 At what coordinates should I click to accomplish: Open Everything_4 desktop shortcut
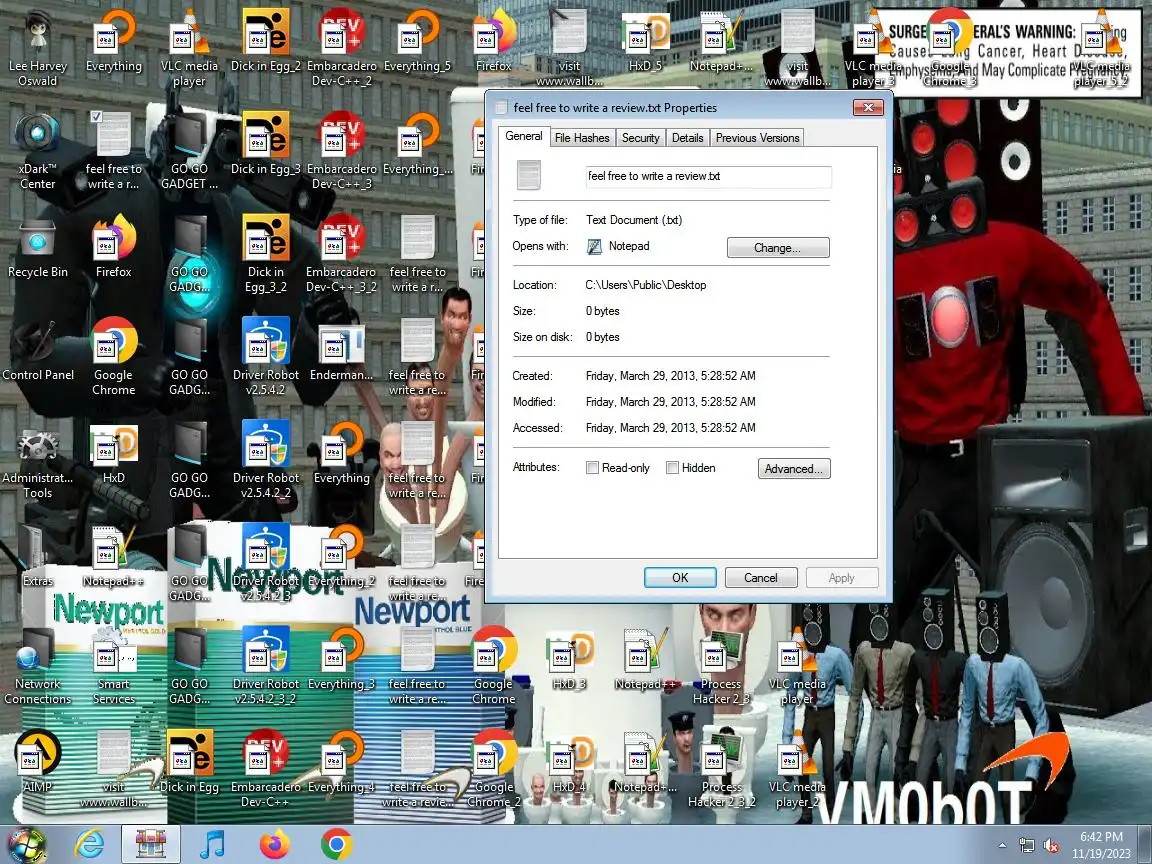click(x=342, y=760)
